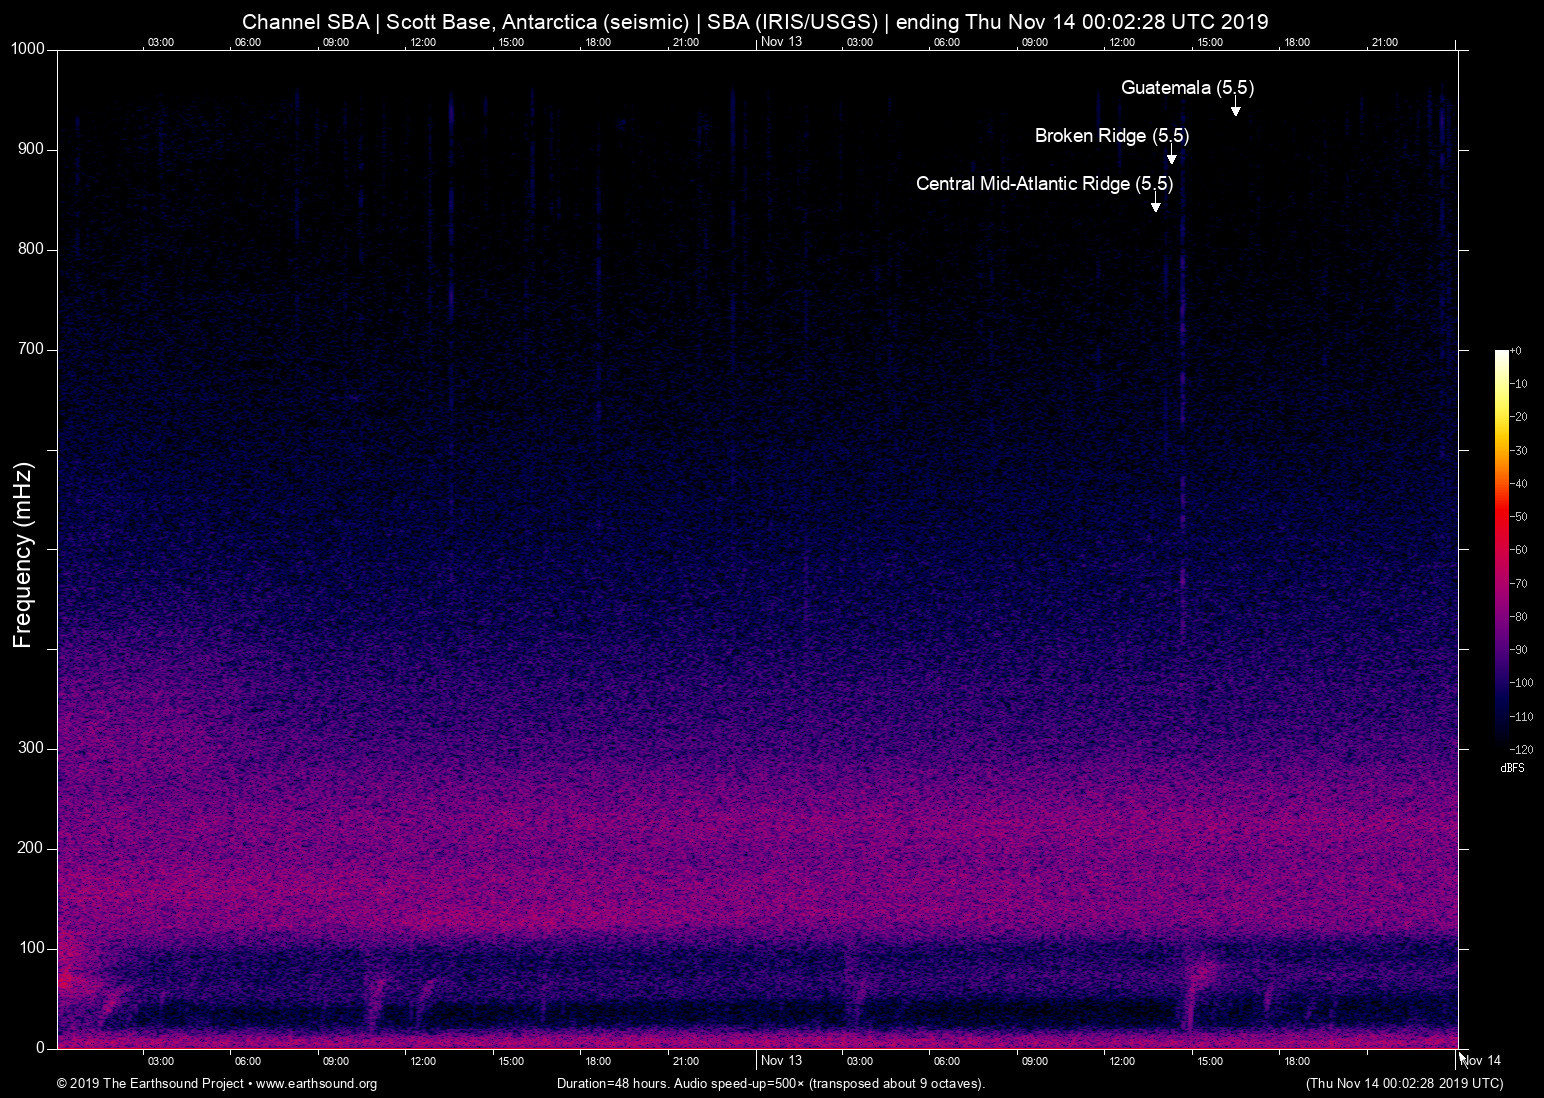Click the arrow marker below the Guatemala label
This screenshot has width=1544, height=1098.
(x=1235, y=108)
